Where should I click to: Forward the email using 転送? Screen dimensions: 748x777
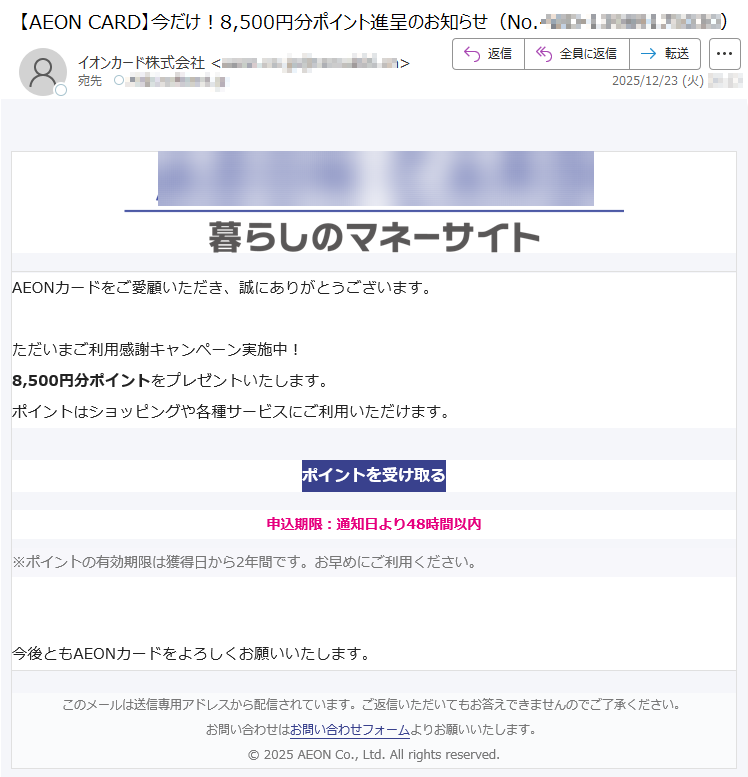tap(666, 54)
